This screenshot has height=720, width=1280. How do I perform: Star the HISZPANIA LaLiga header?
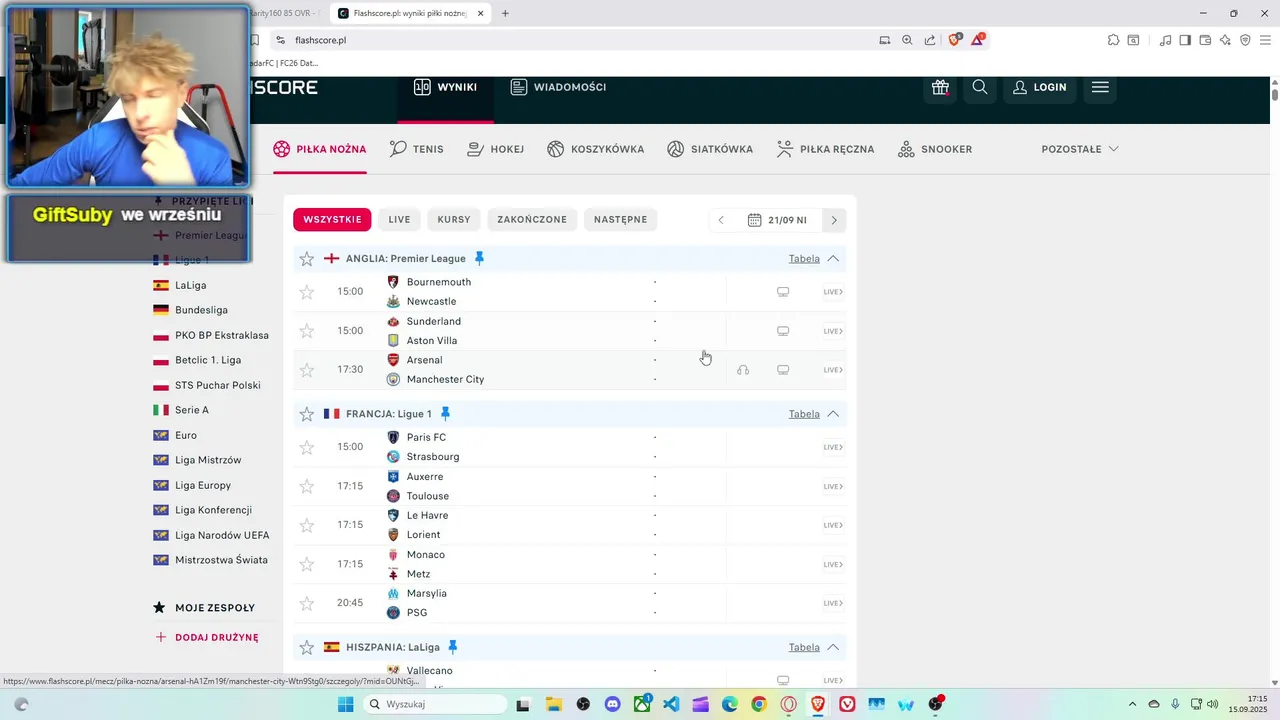click(307, 647)
